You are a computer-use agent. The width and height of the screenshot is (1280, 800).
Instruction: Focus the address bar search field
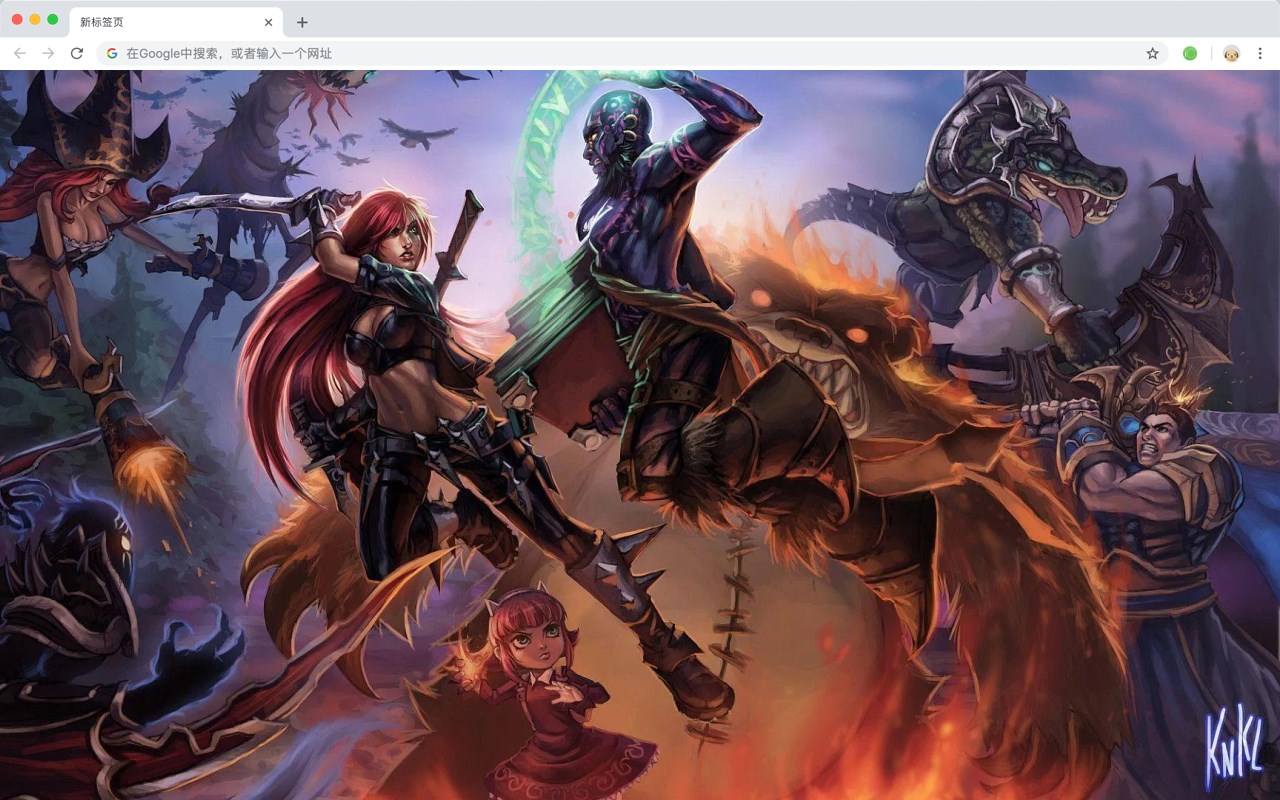click(632, 53)
